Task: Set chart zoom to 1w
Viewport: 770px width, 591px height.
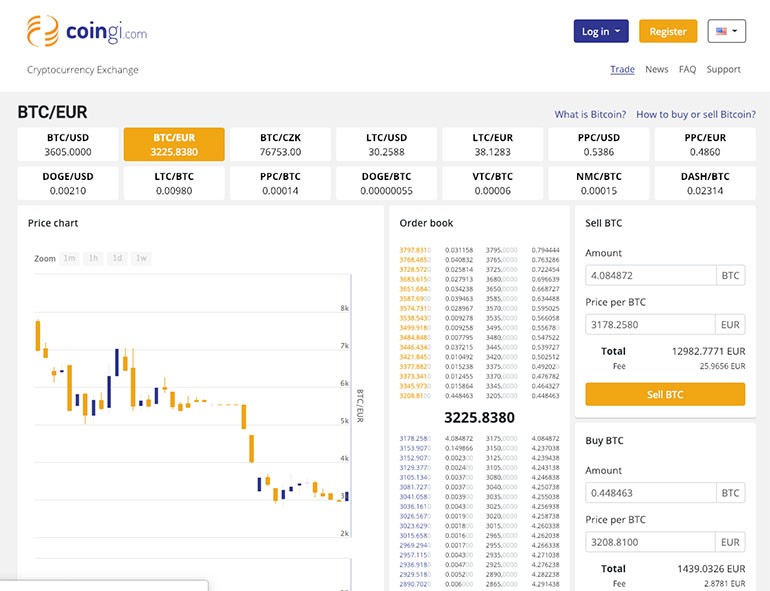Action: pyautogui.click(x=141, y=258)
